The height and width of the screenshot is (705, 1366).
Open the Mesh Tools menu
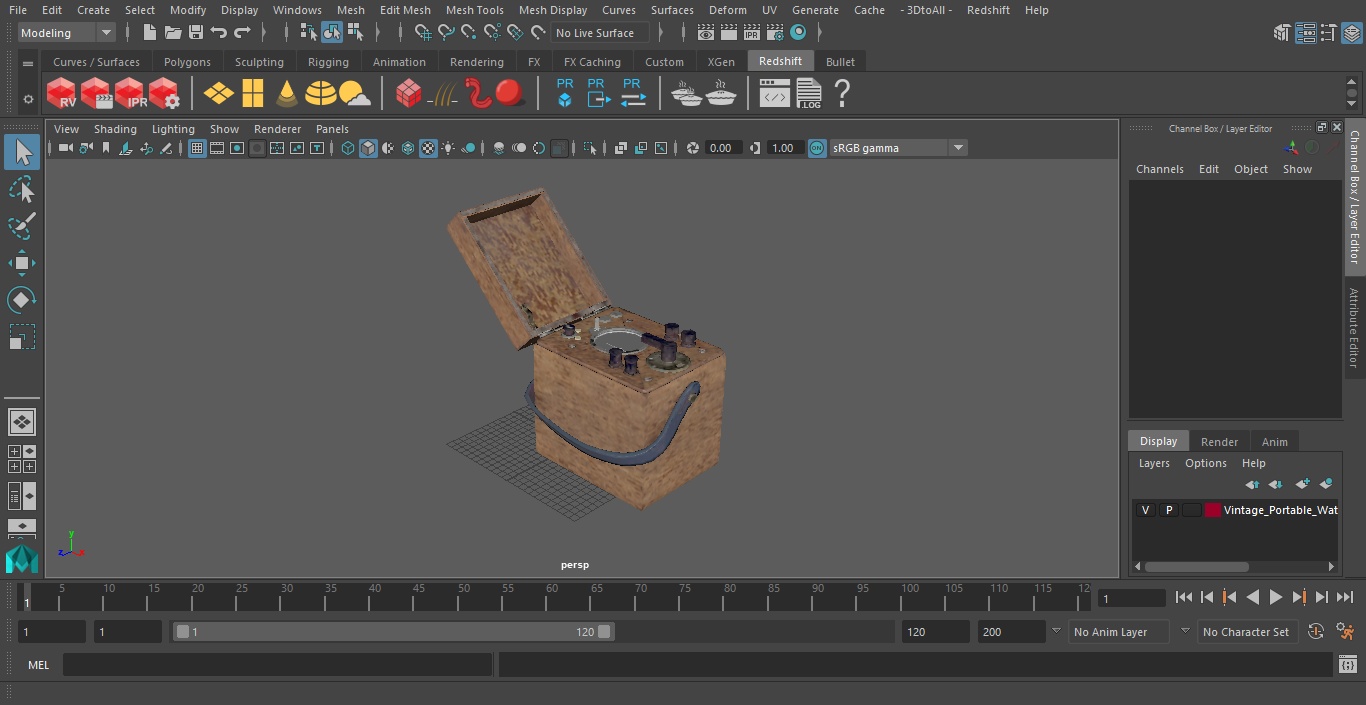(474, 10)
